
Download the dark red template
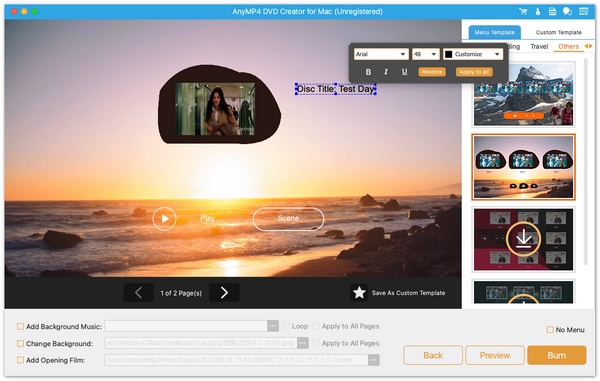click(523, 239)
